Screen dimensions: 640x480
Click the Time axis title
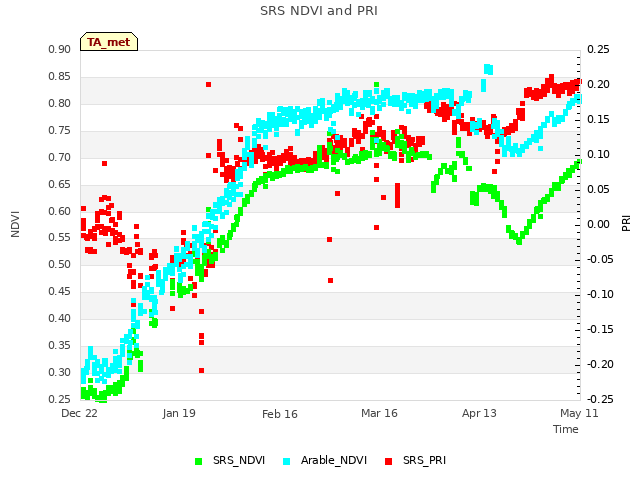pyautogui.click(x=566, y=429)
